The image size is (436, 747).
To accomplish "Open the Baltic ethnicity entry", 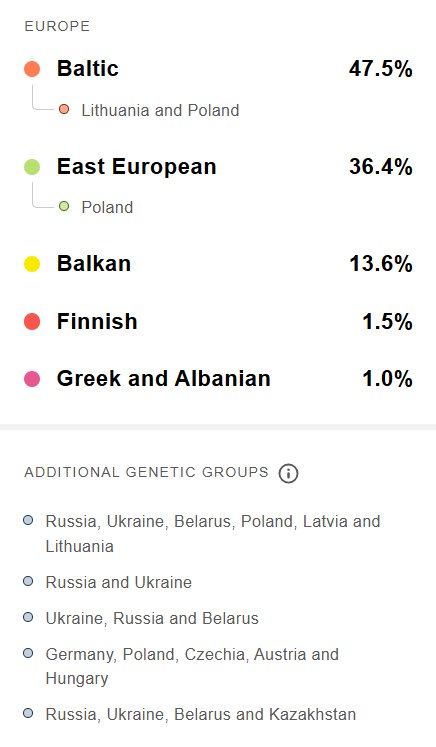I will point(218,69).
